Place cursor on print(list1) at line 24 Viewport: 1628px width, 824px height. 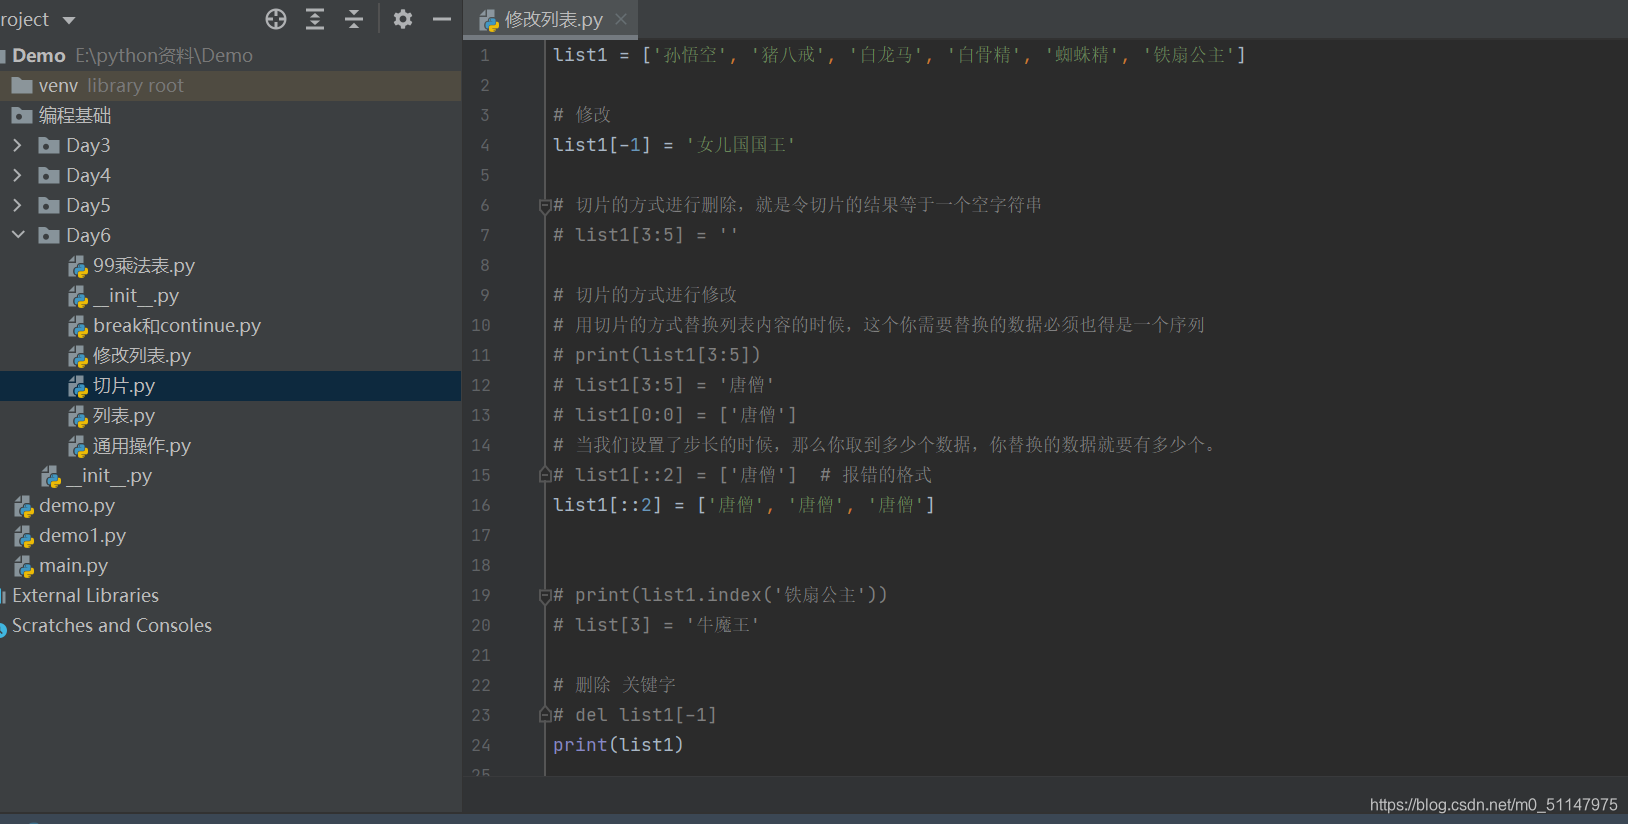click(618, 745)
